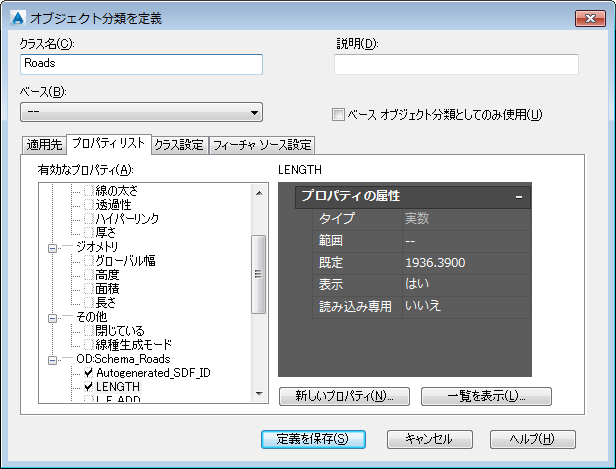Collapse the OD:Schema_Roads tree node
The height and width of the screenshot is (469, 616).
(52, 360)
